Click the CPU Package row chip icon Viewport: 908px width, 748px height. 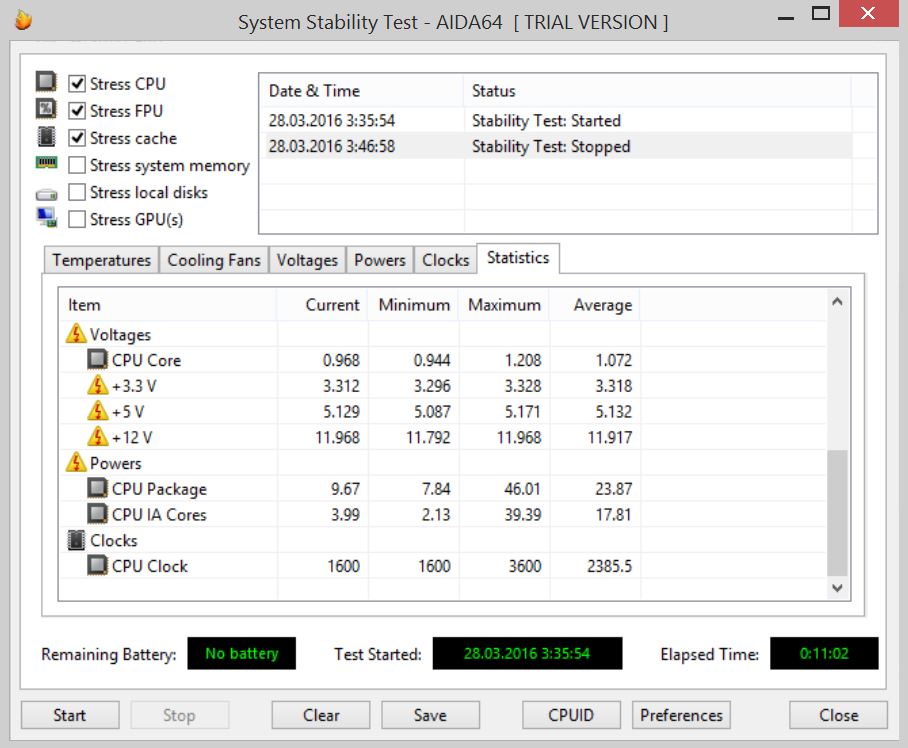tap(97, 488)
